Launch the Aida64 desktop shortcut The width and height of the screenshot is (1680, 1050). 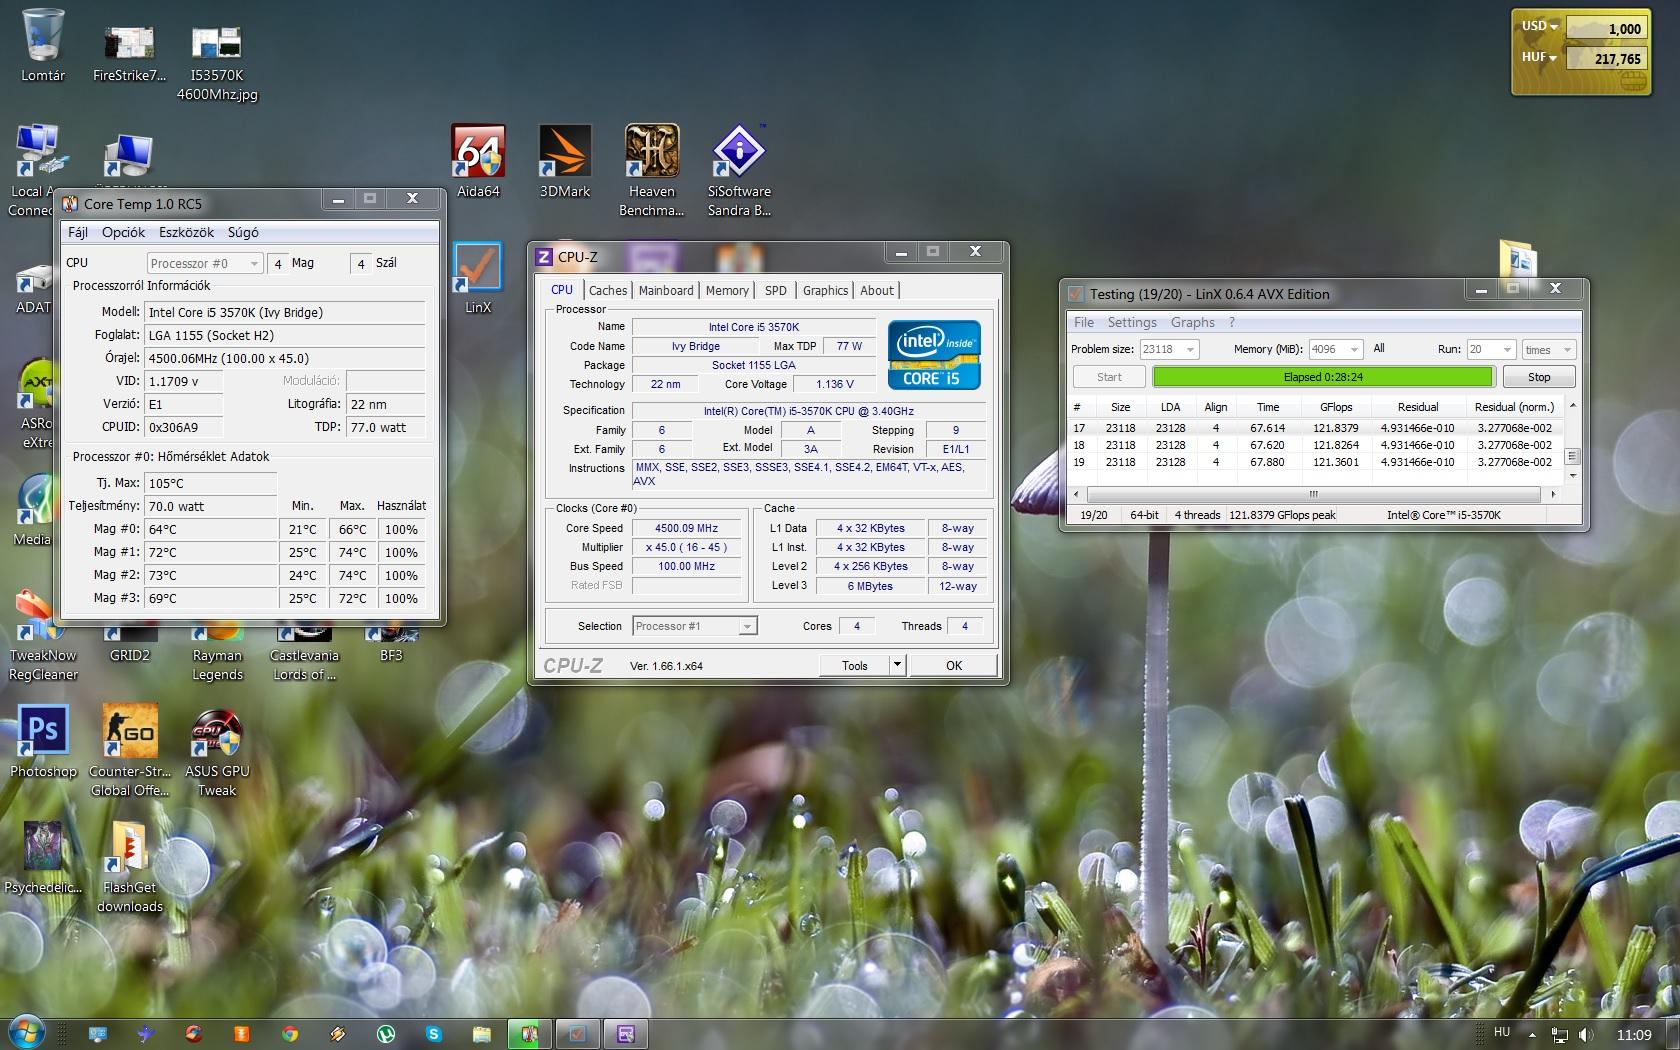pyautogui.click(x=478, y=160)
